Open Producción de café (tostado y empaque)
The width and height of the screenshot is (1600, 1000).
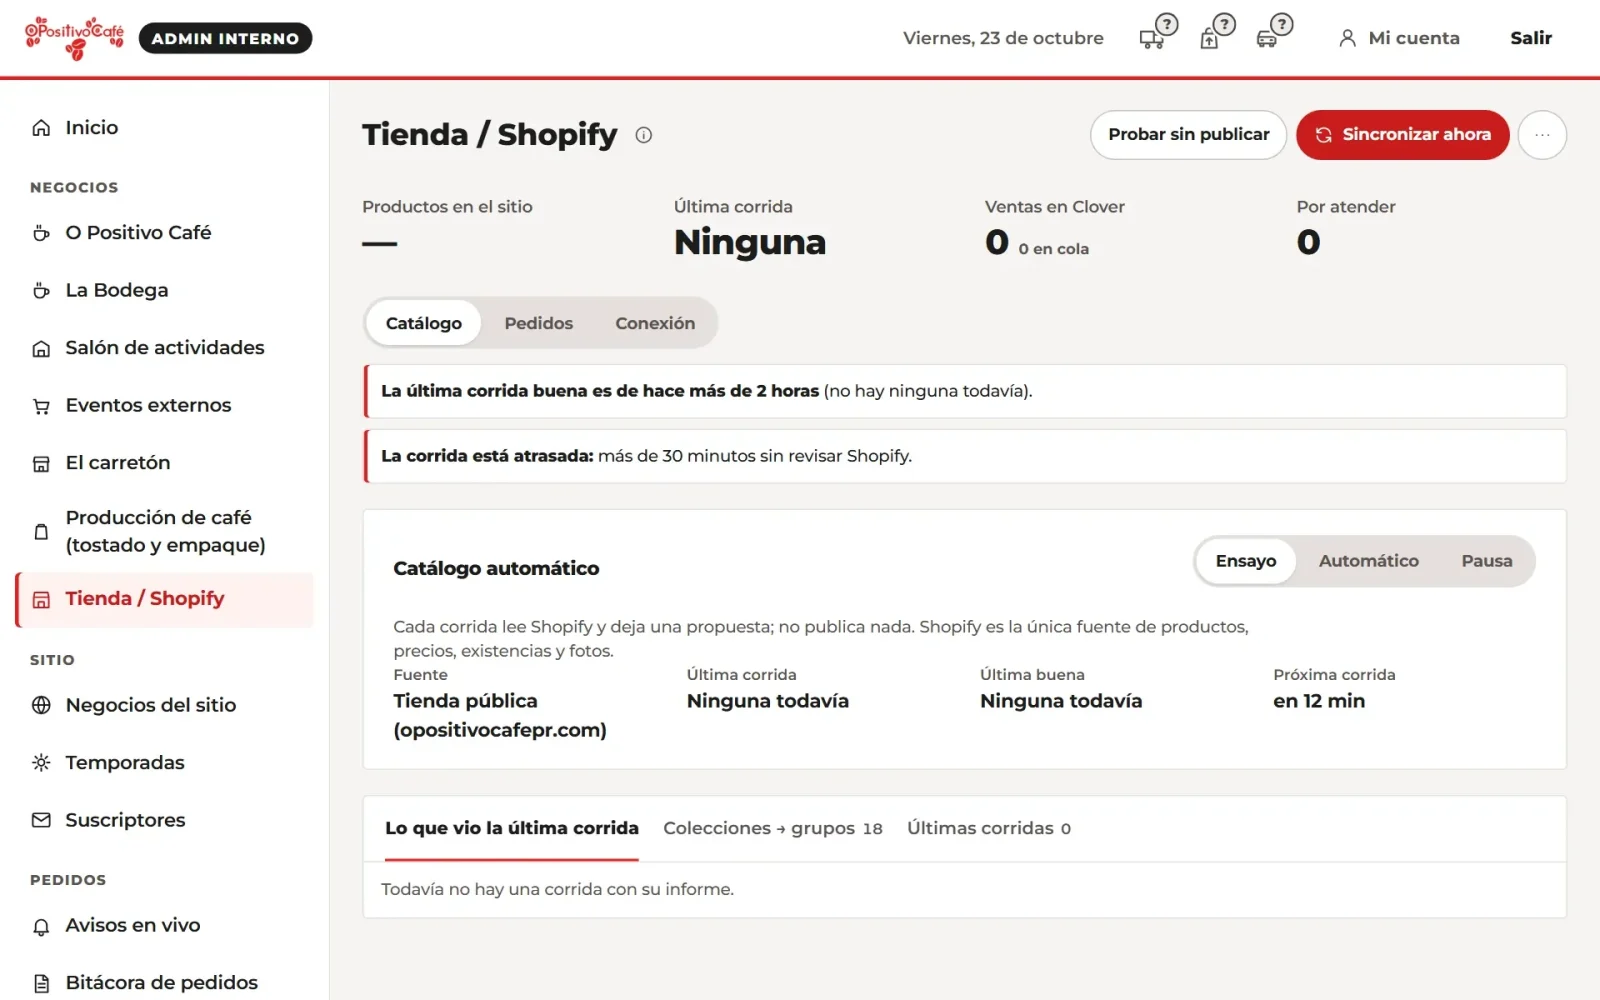[164, 531]
